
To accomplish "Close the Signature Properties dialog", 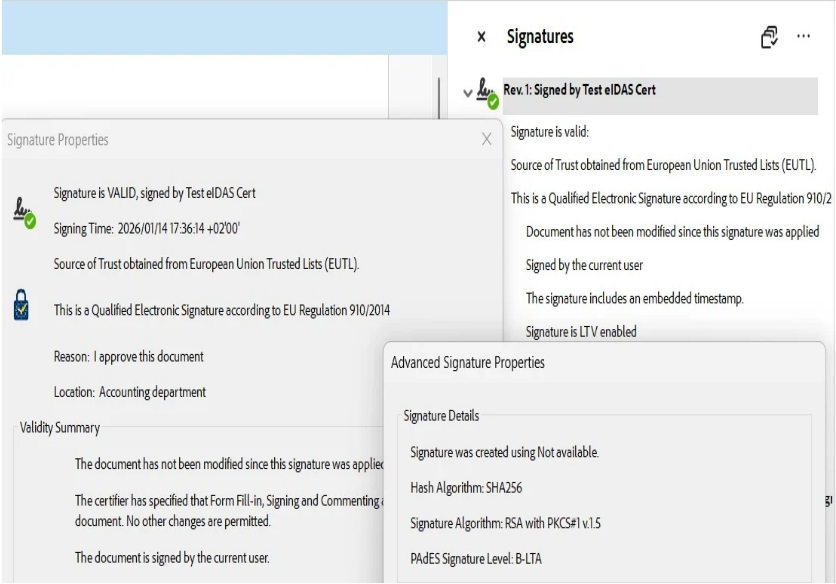I will pos(486,139).
